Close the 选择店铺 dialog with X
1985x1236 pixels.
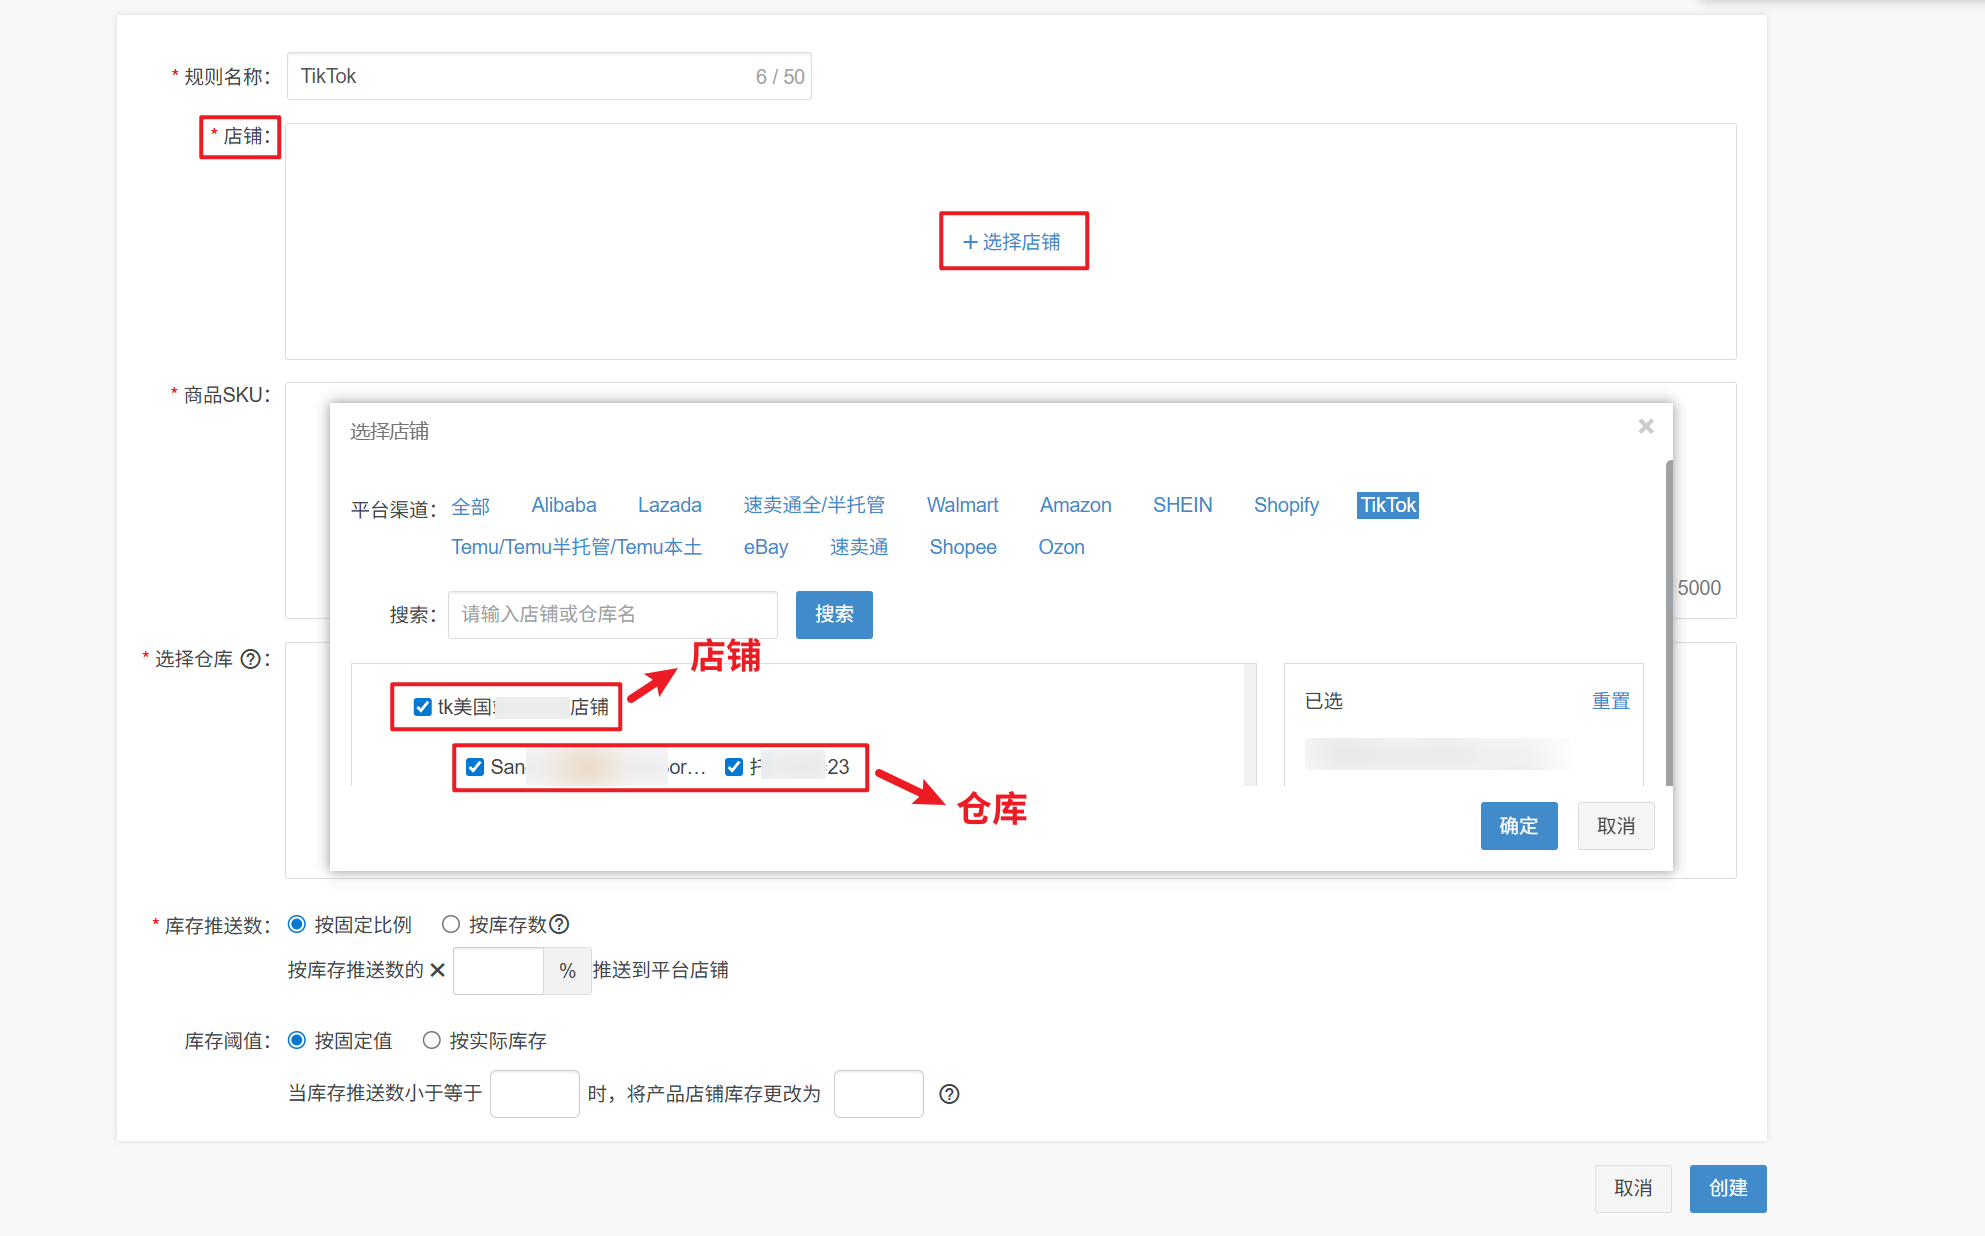point(1646,427)
